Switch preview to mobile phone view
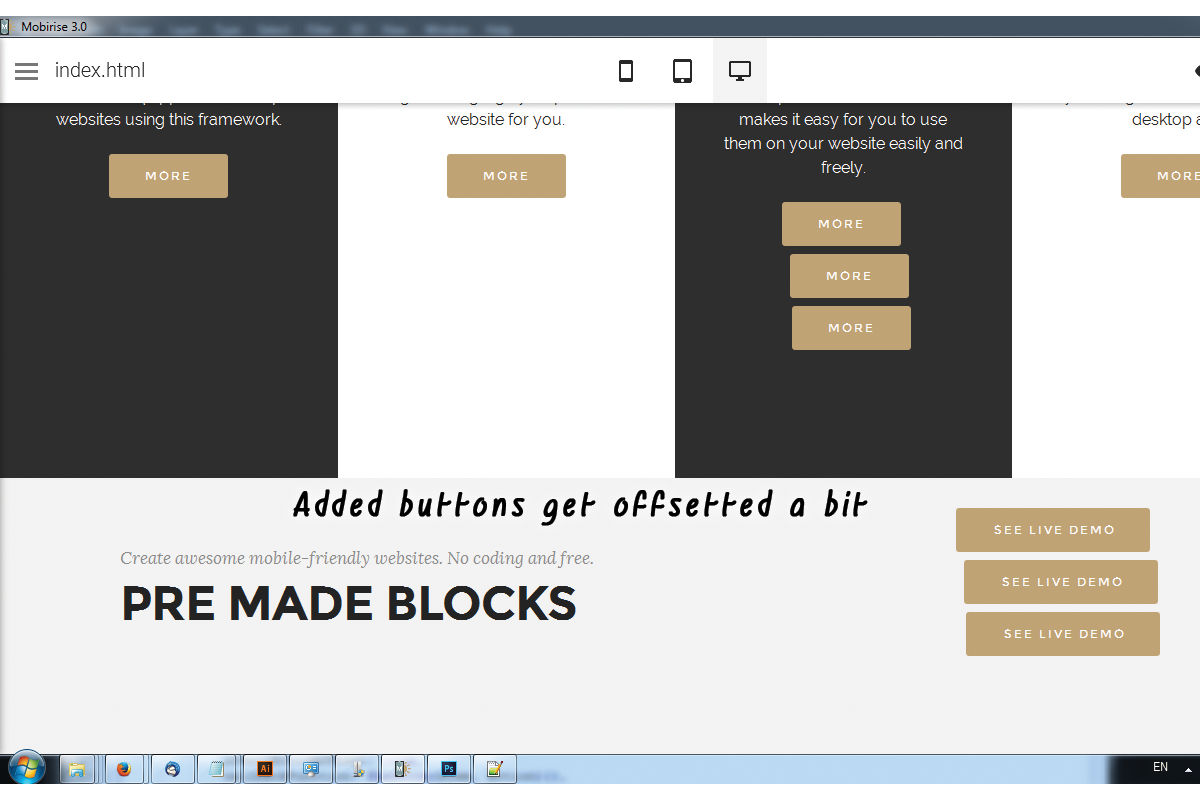This screenshot has height=800, width=1200. [x=626, y=71]
